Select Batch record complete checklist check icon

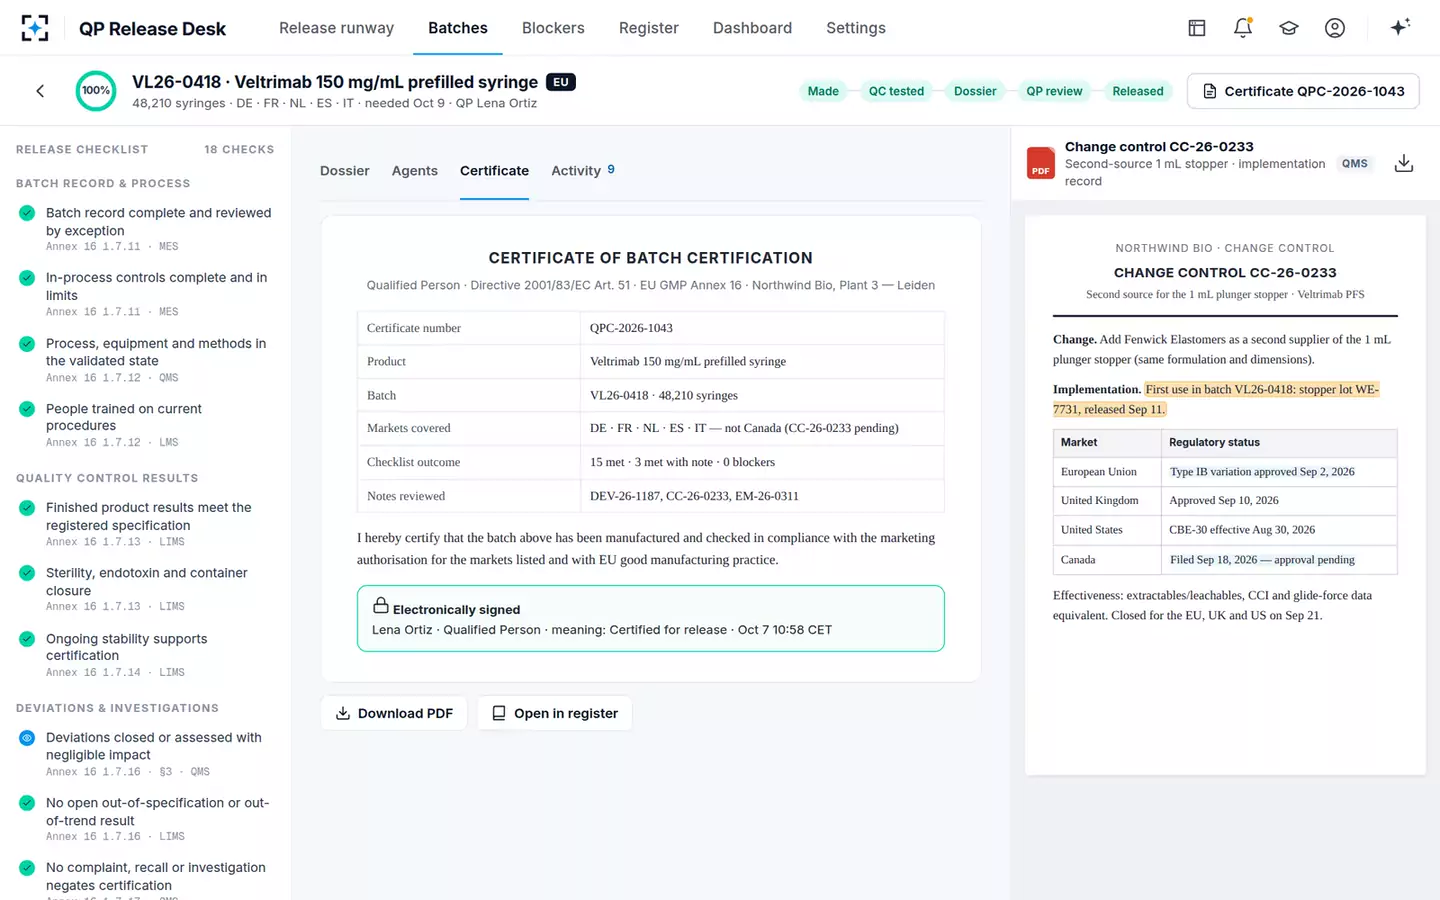tap(27, 213)
